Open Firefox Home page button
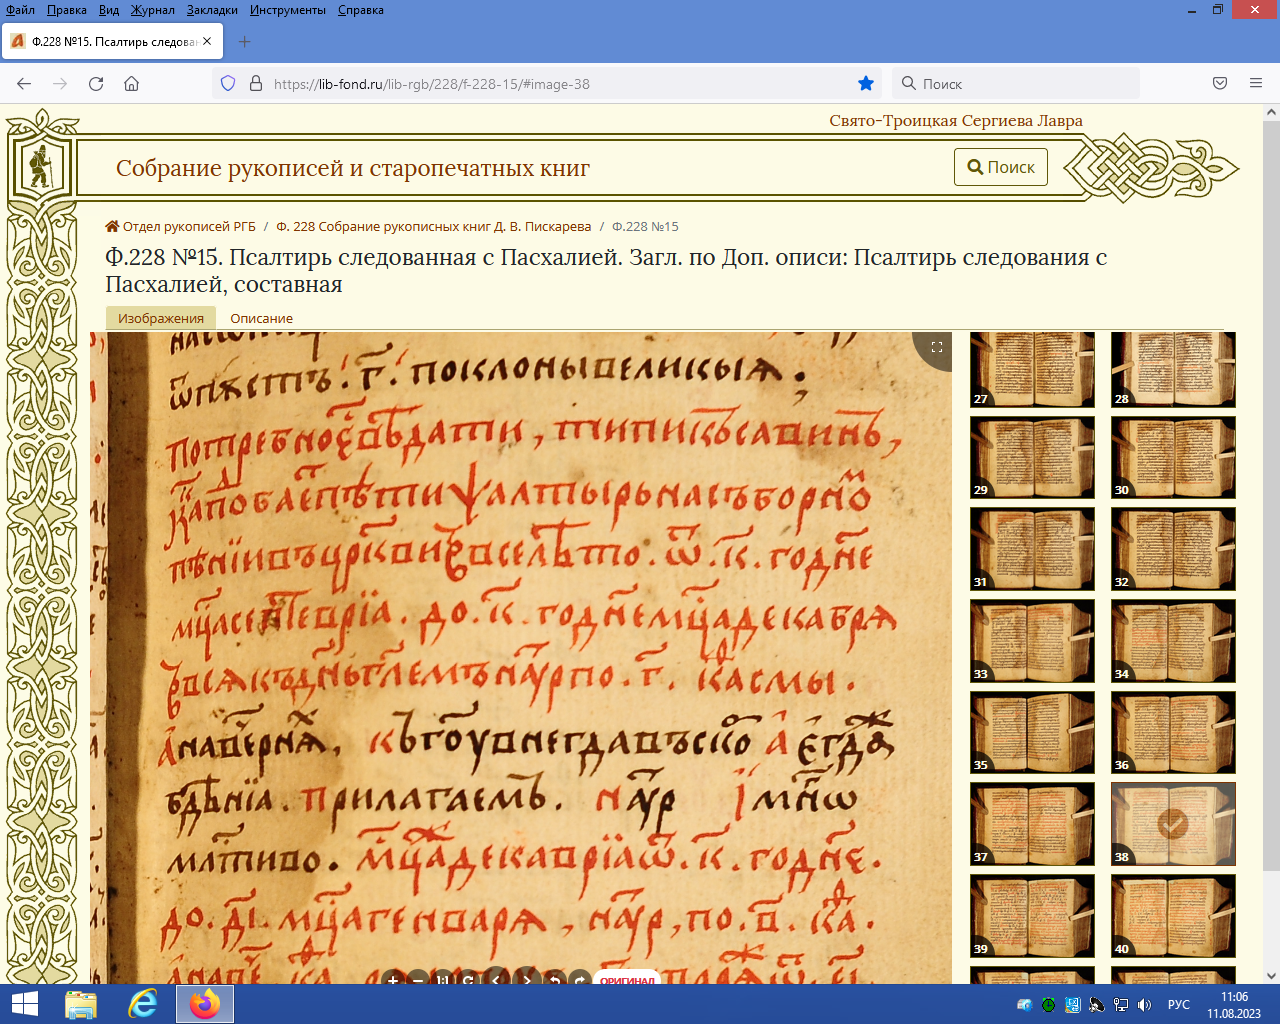The image size is (1280, 1024). click(131, 84)
